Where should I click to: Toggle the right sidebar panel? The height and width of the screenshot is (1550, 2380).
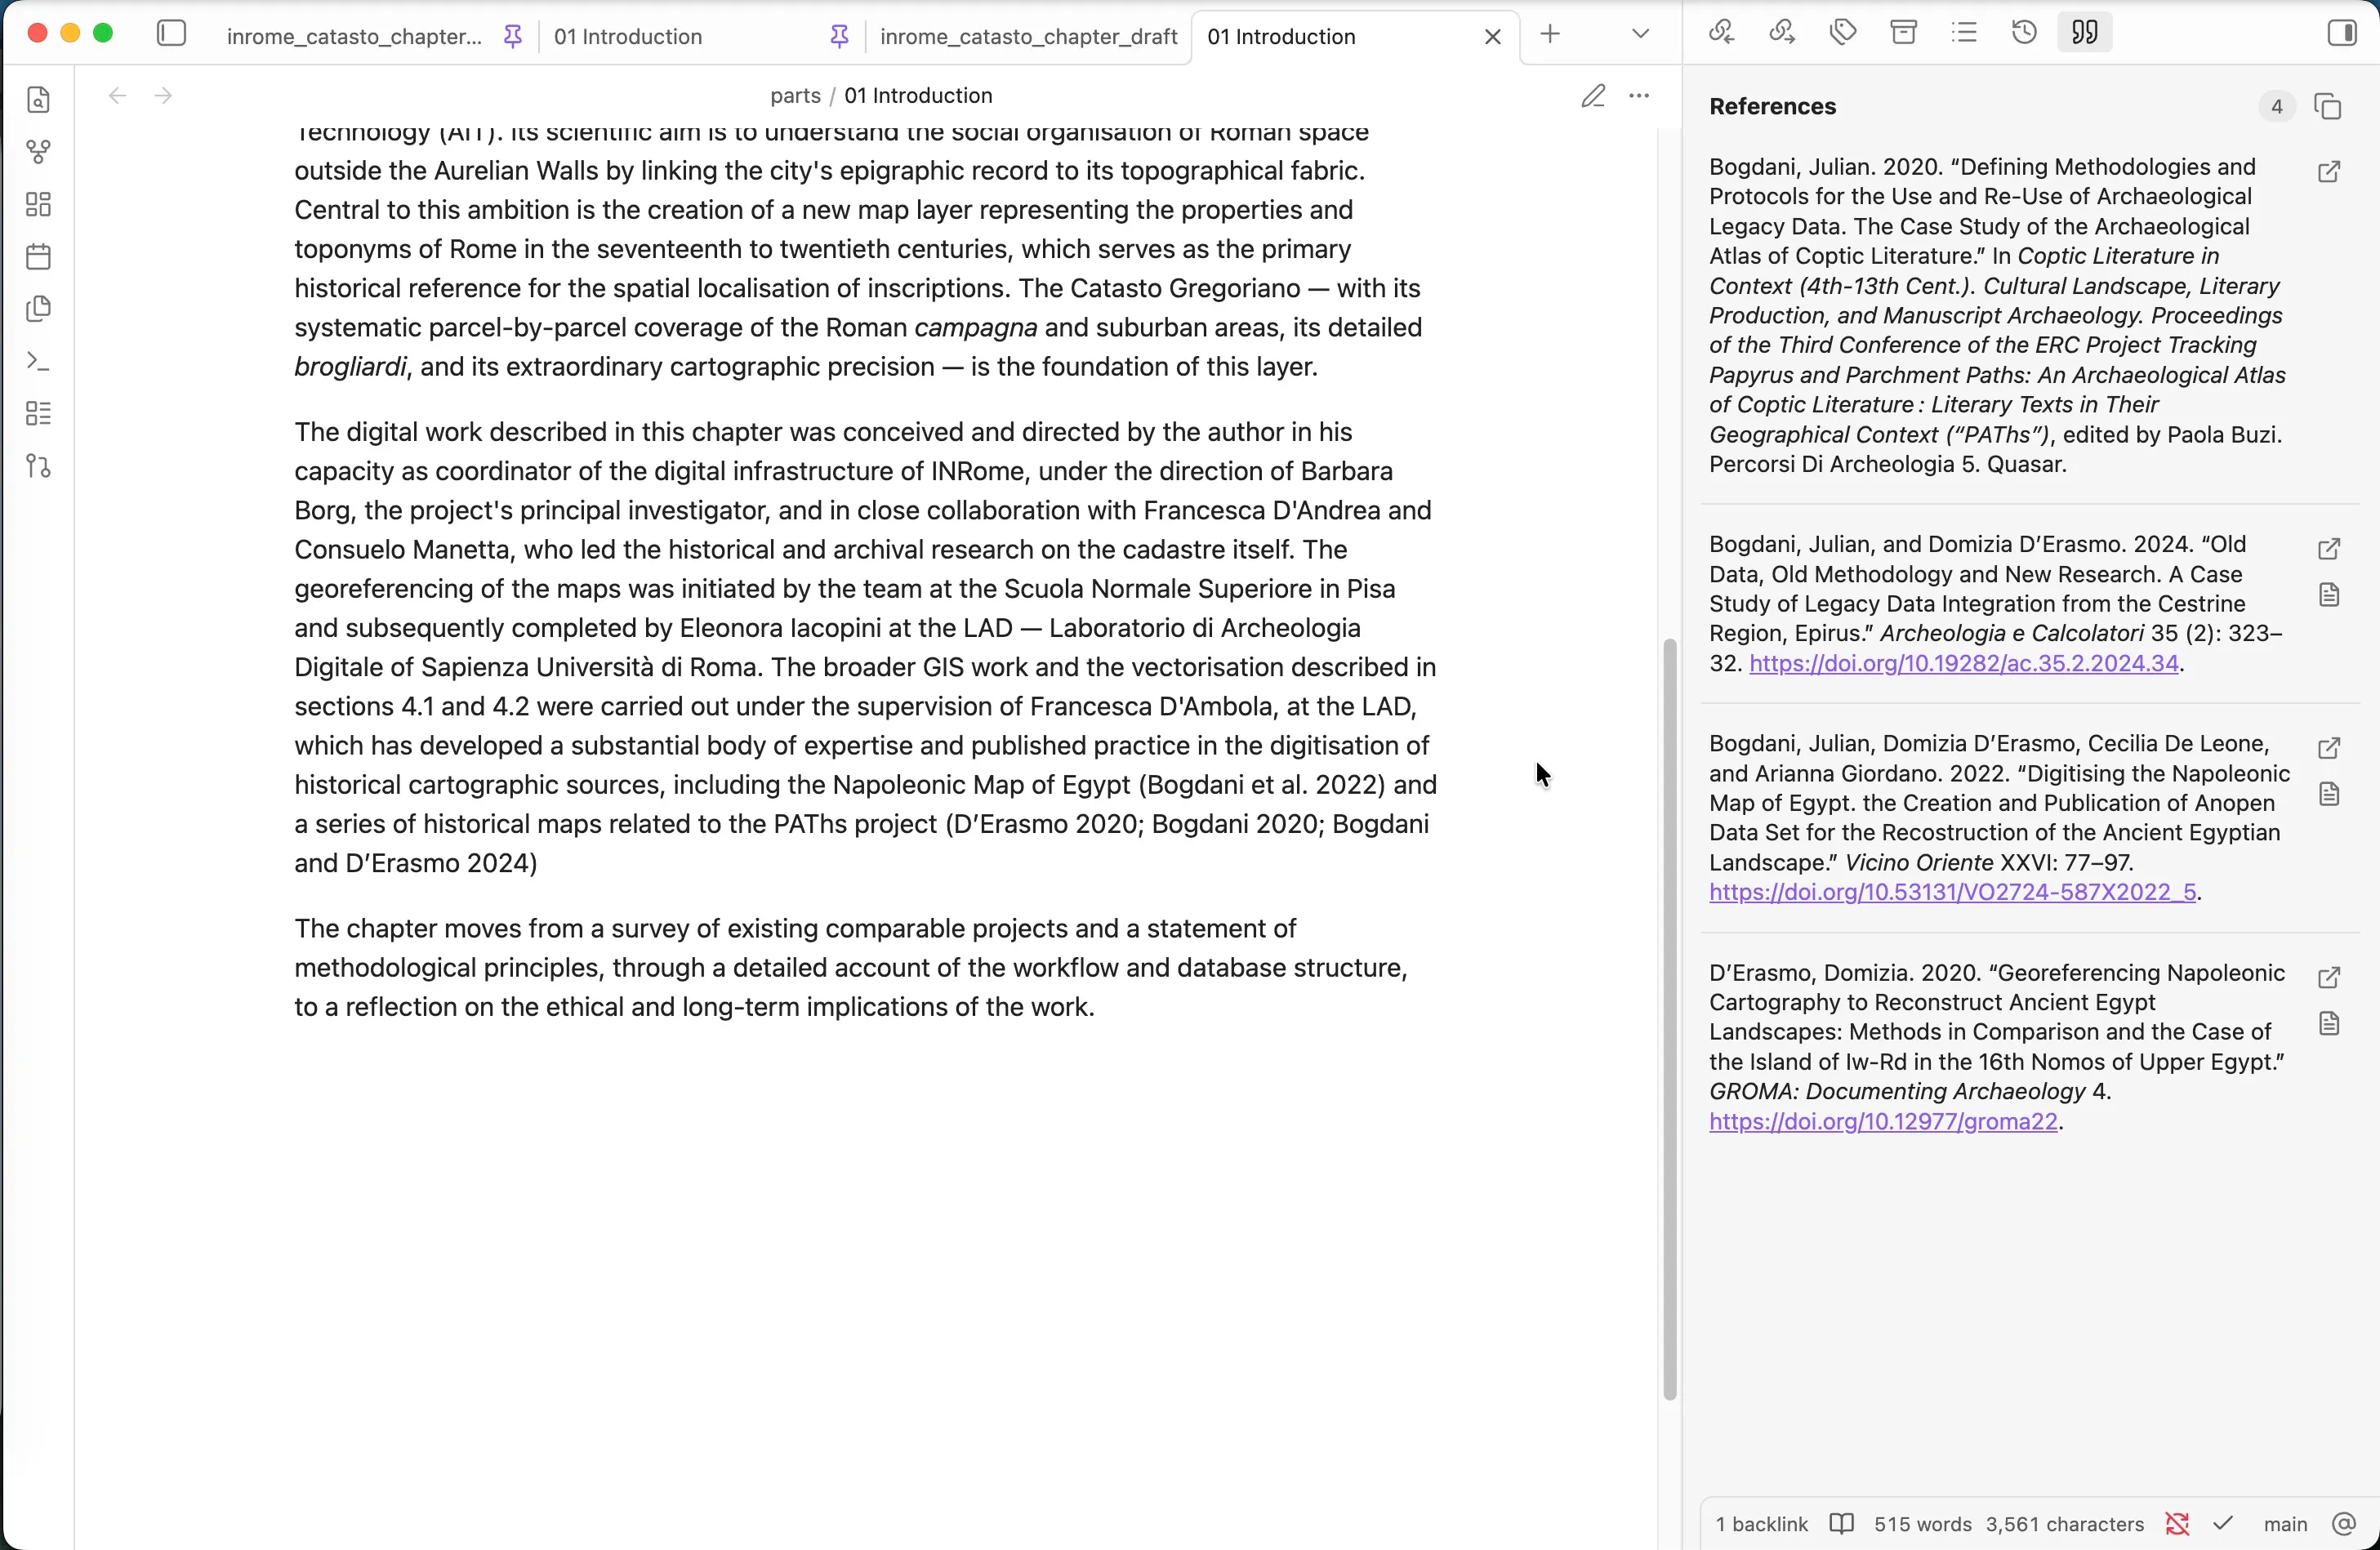point(2342,33)
